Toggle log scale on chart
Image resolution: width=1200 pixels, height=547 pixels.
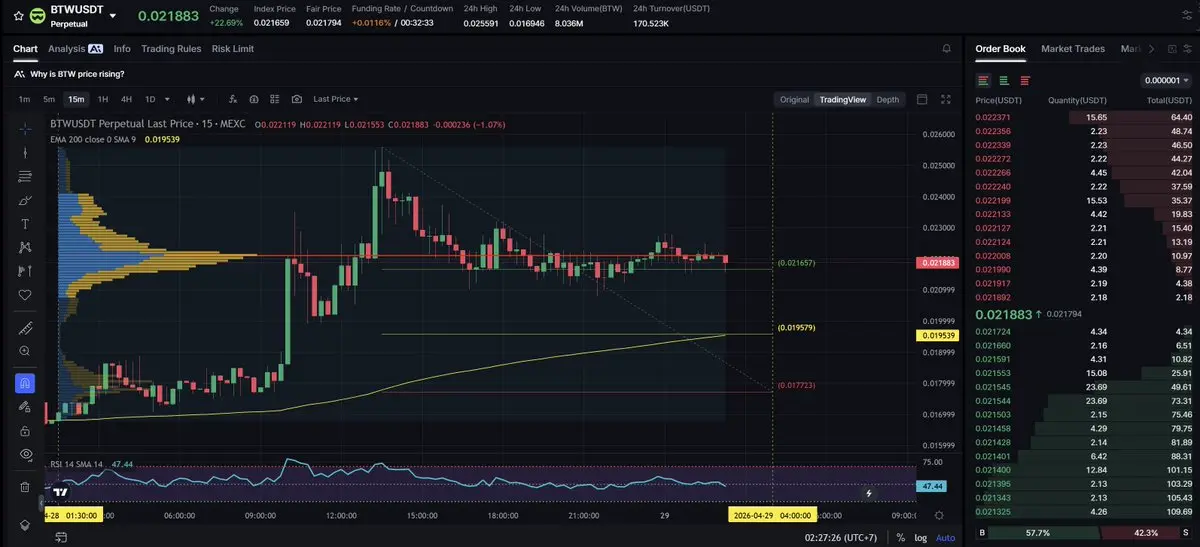(920, 538)
